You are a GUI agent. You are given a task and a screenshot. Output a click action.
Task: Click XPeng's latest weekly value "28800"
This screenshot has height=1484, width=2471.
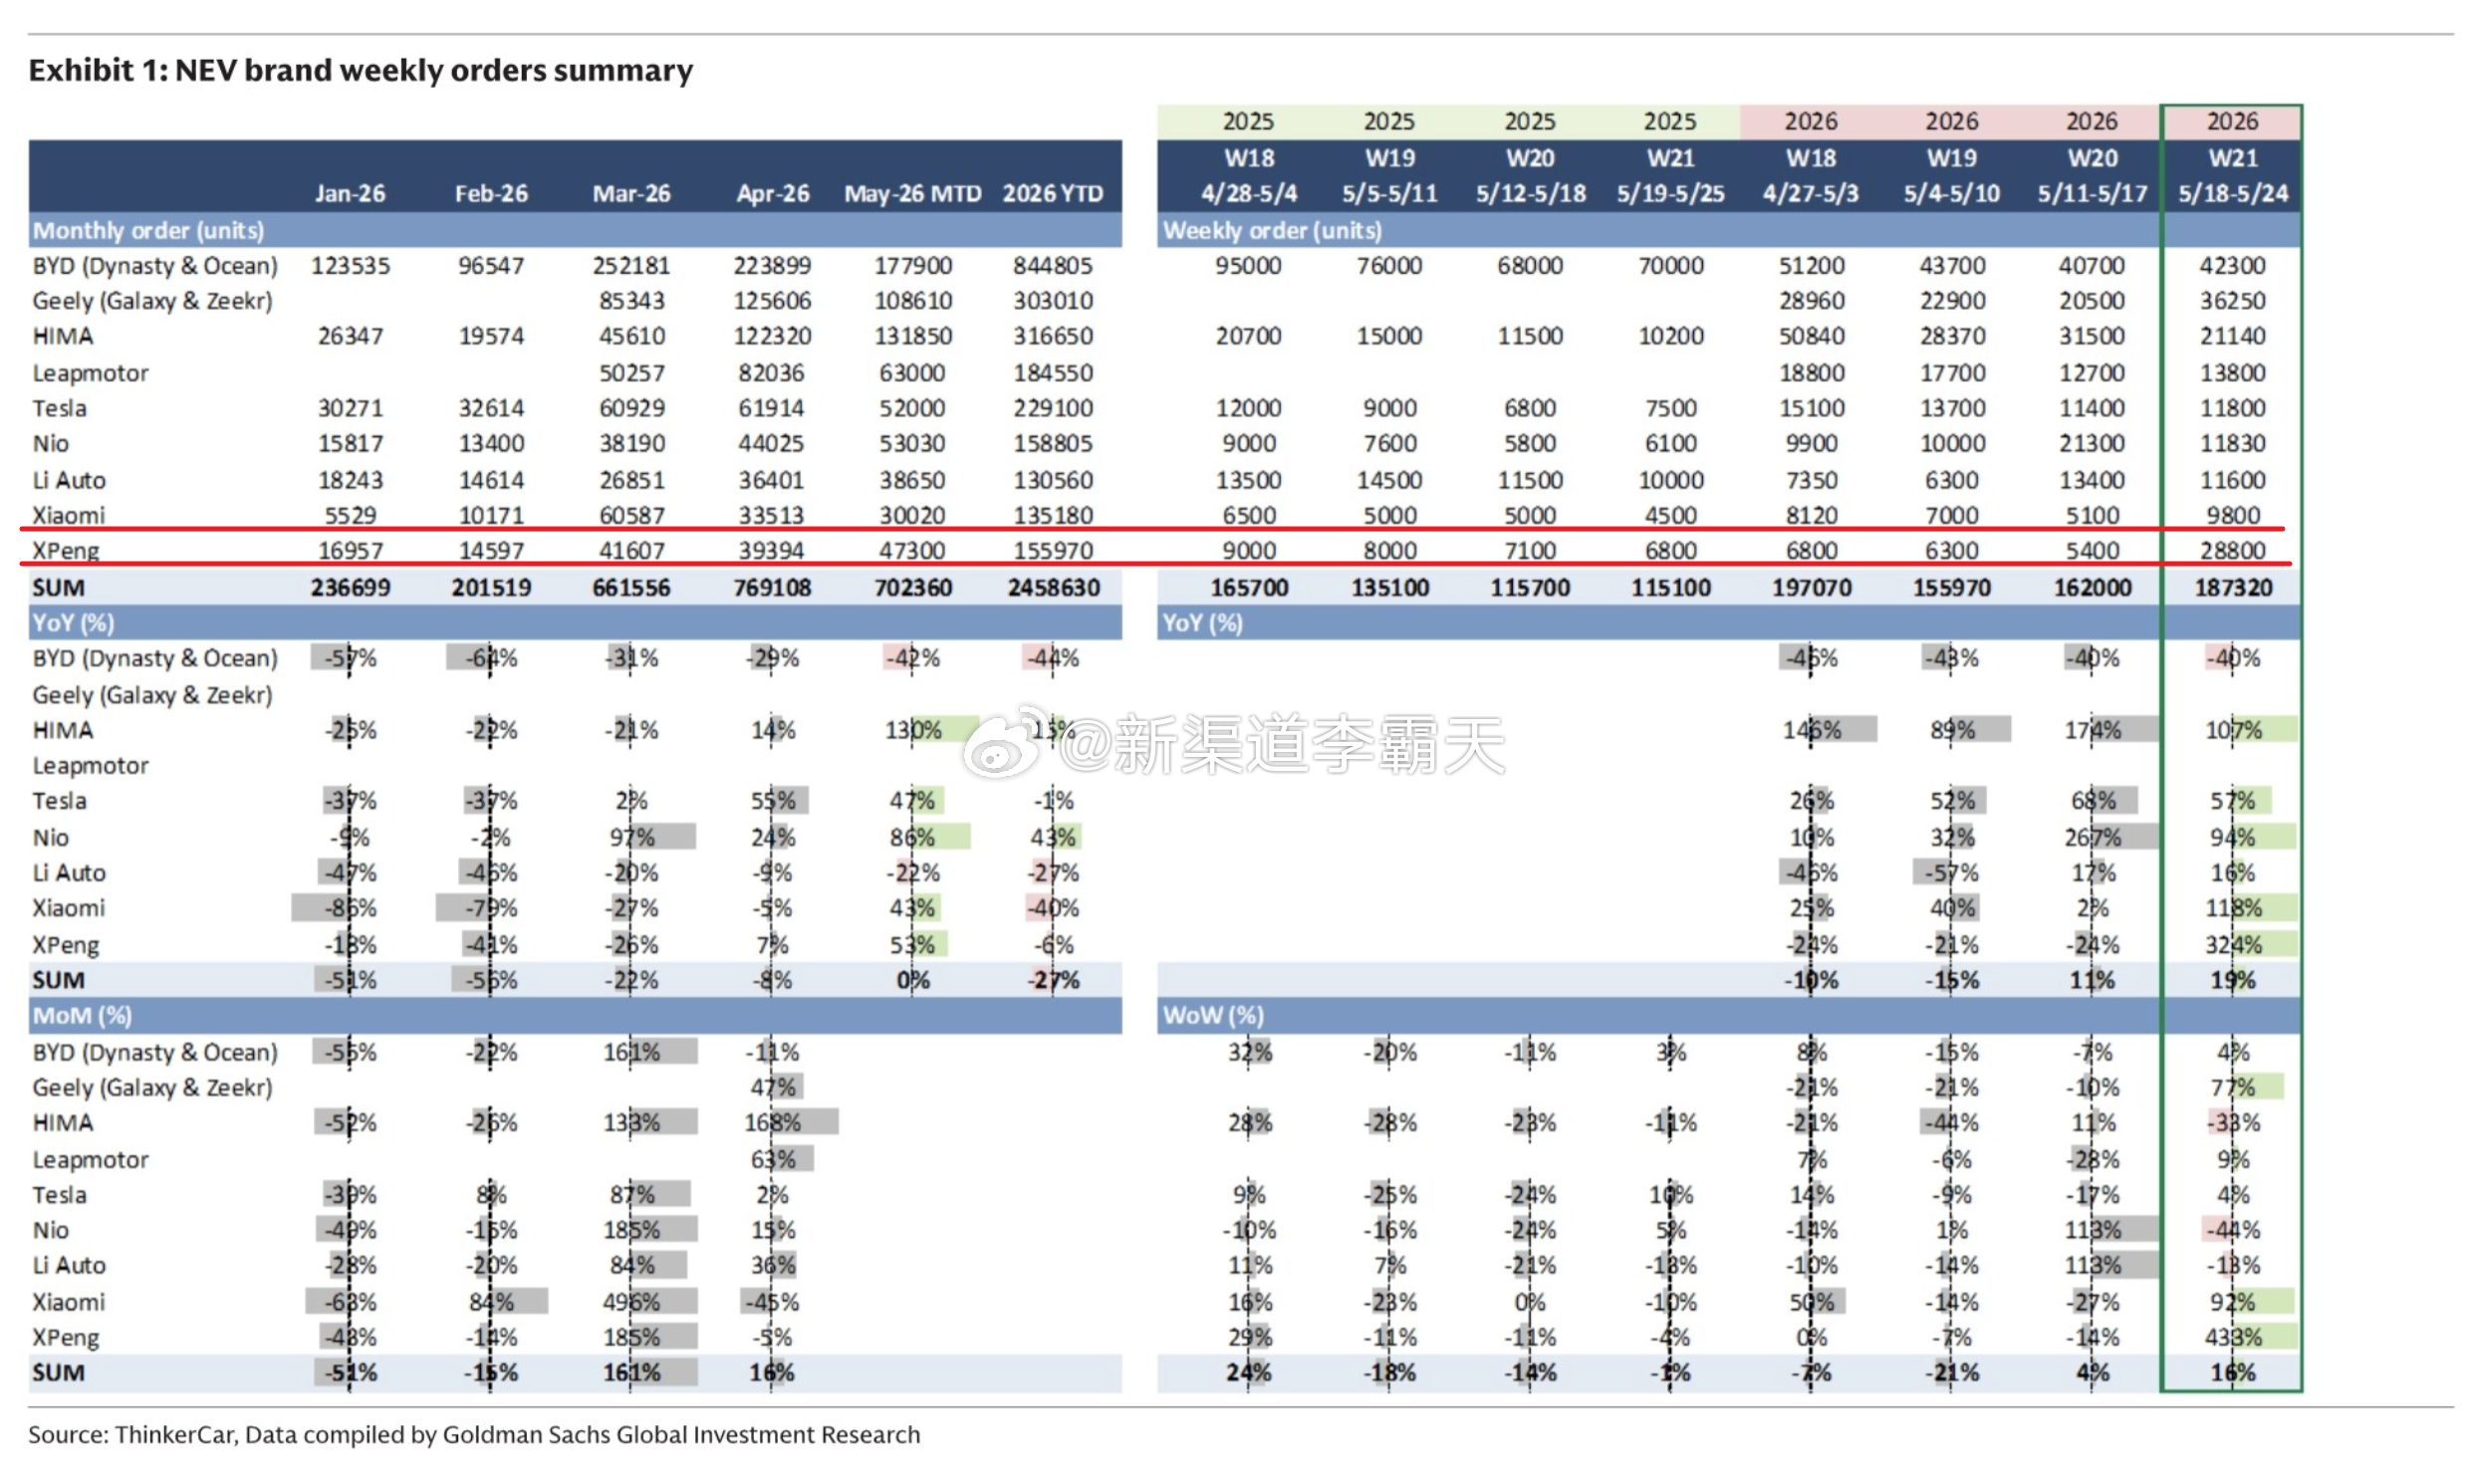2233,550
